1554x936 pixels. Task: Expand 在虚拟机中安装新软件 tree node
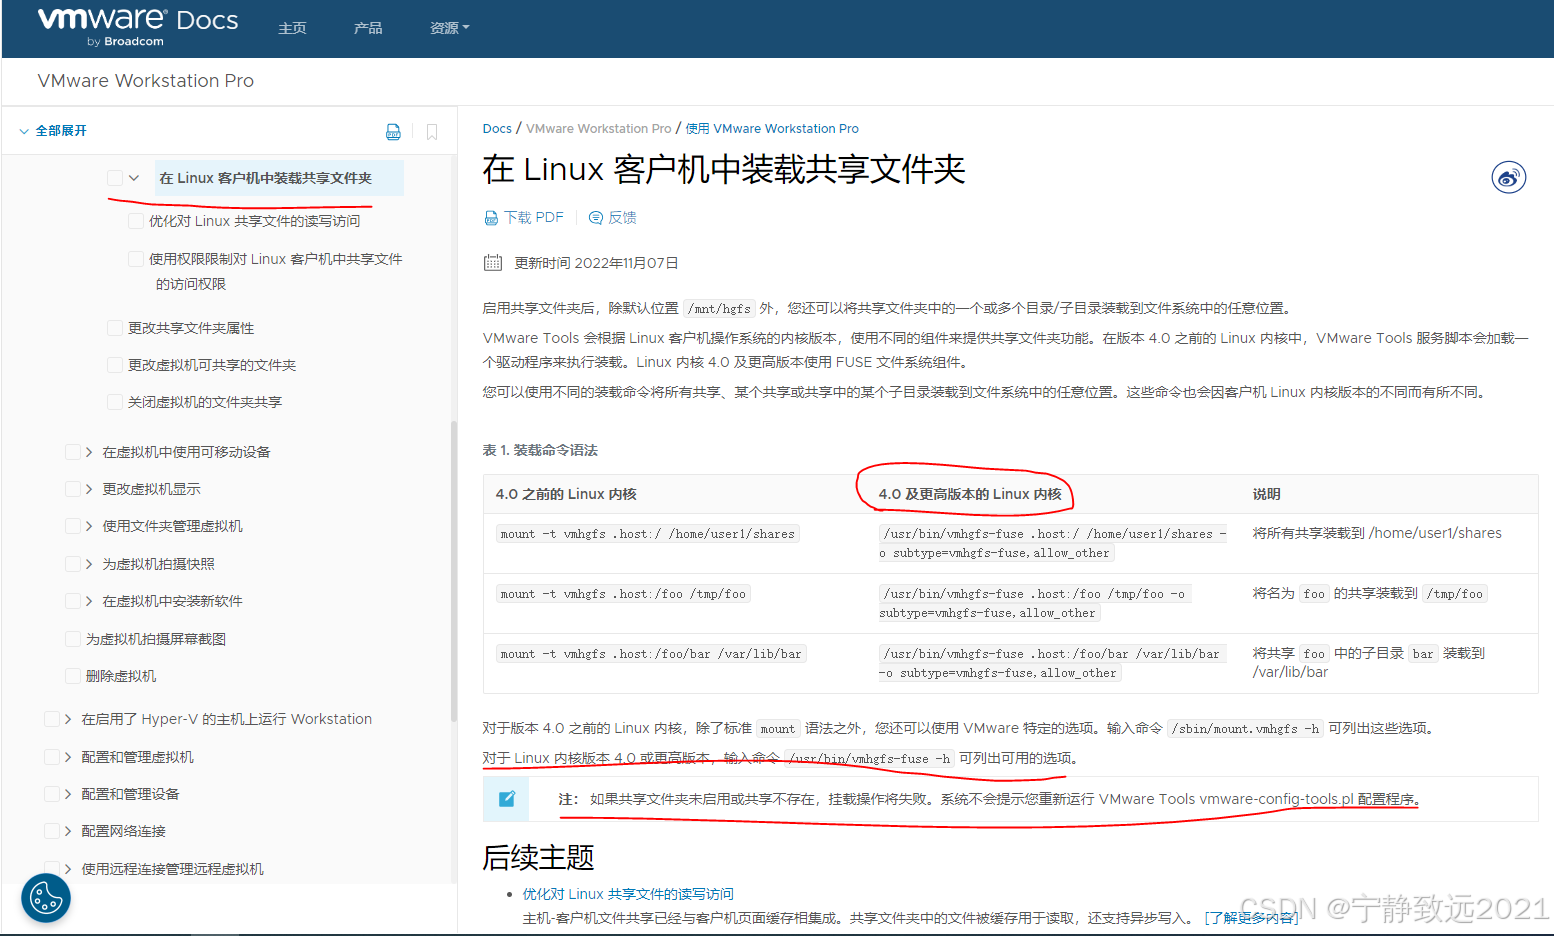[x=89, y=601]
